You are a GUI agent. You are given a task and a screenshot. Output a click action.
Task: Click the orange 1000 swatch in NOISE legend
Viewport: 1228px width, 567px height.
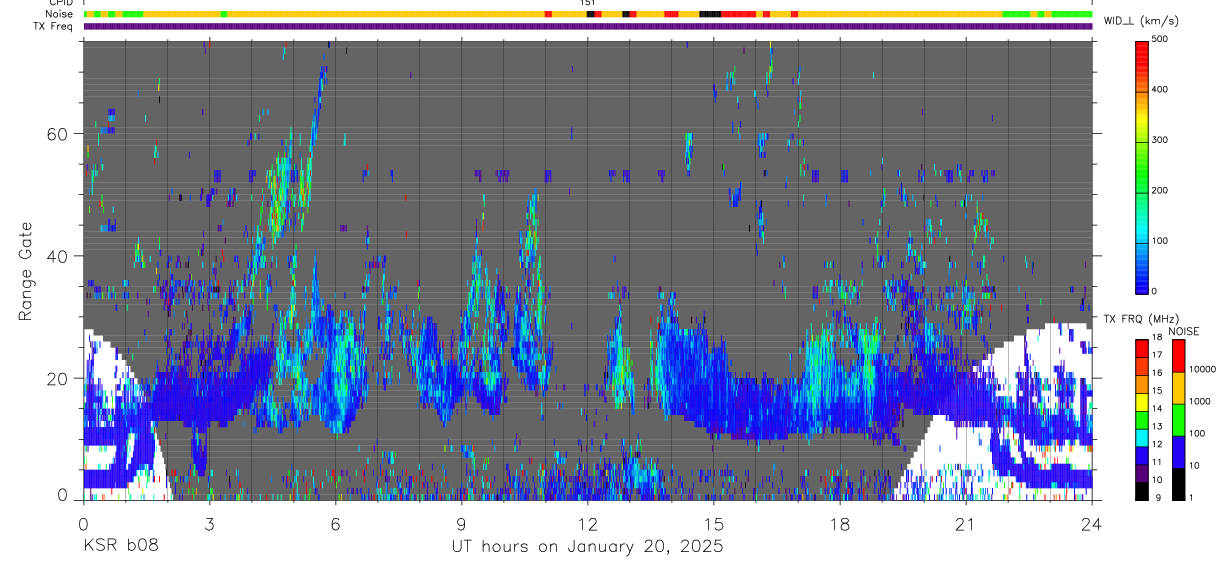(1177, 387)
